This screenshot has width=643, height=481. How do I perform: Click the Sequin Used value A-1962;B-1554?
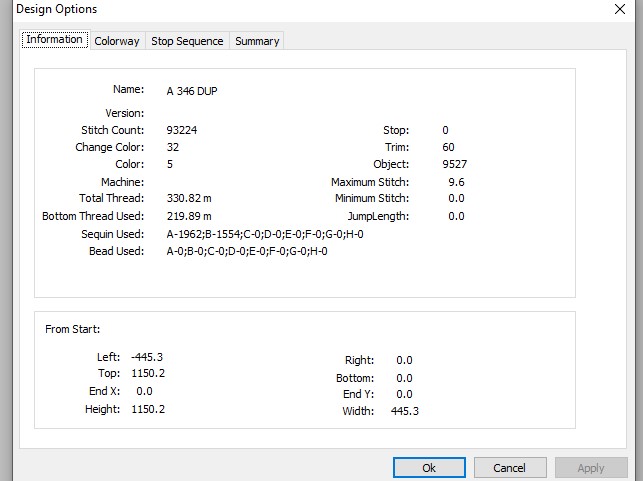(265, 234)
